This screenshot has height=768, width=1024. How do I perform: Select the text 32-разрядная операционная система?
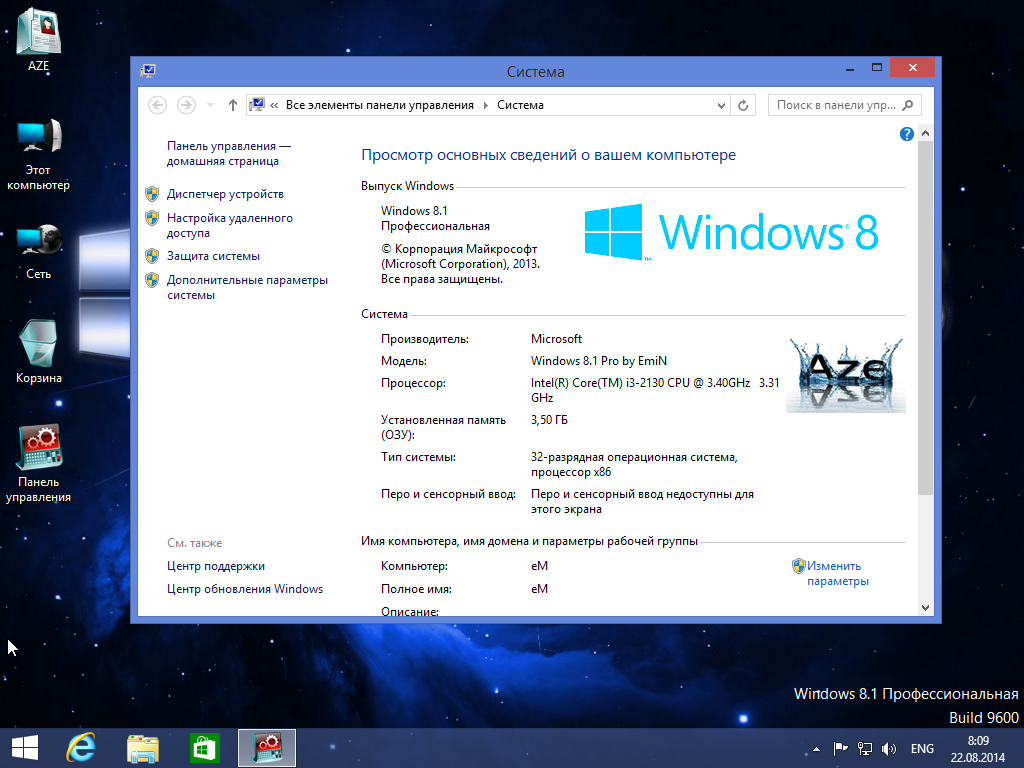point(632,457)
